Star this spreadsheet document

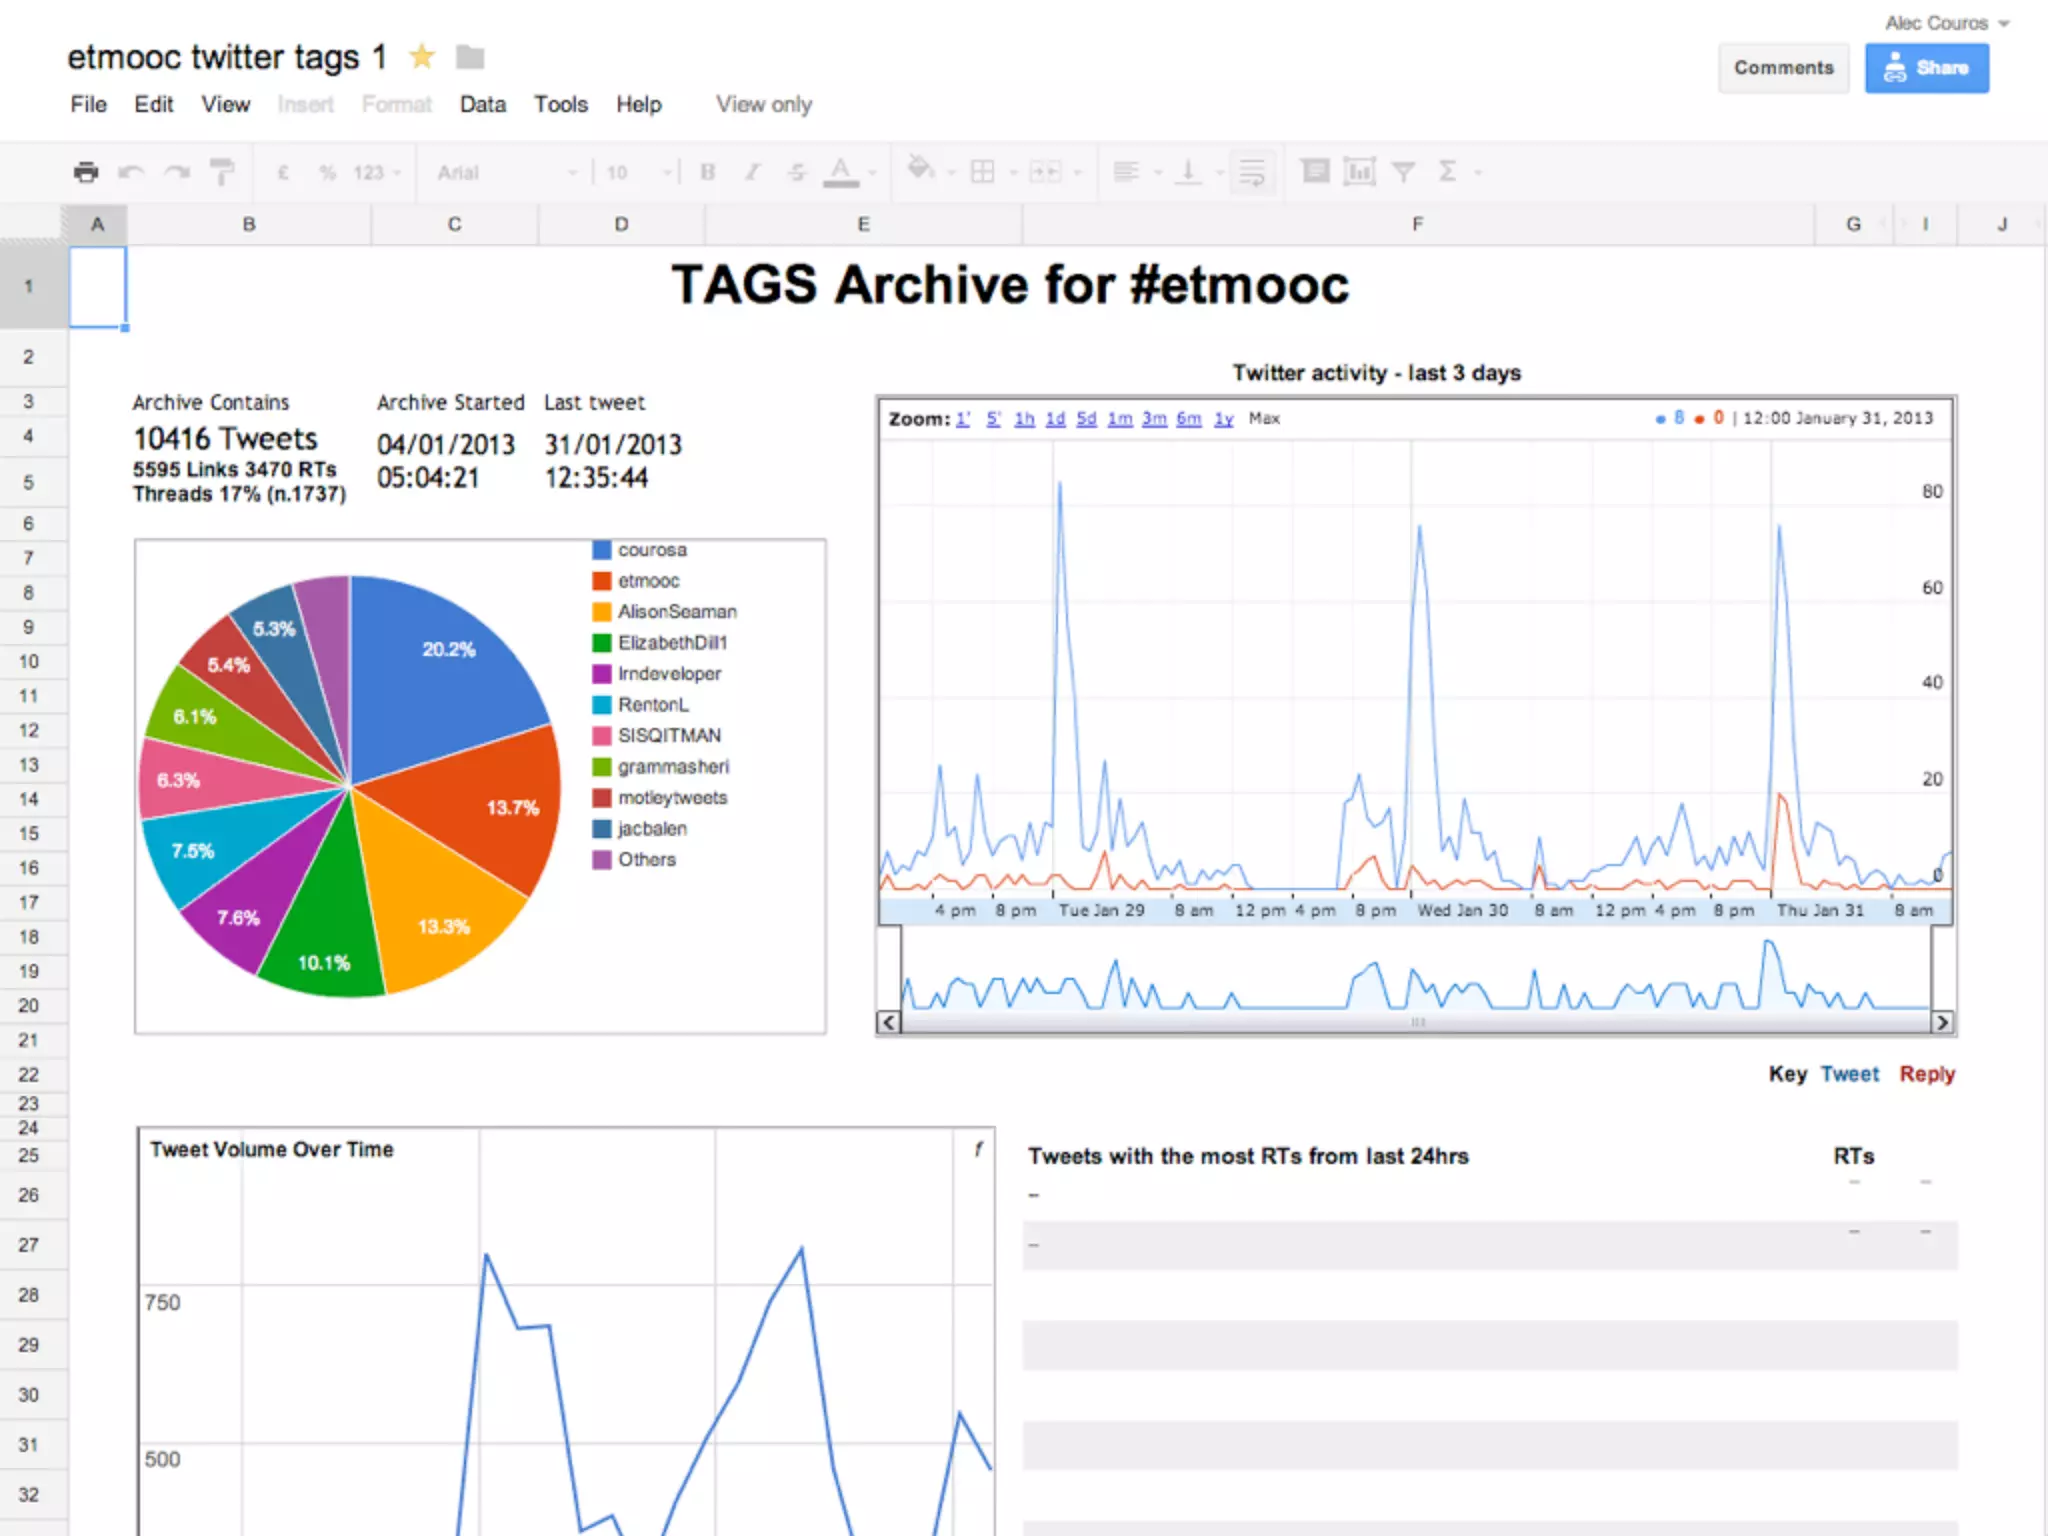click(x=422, y=57)
